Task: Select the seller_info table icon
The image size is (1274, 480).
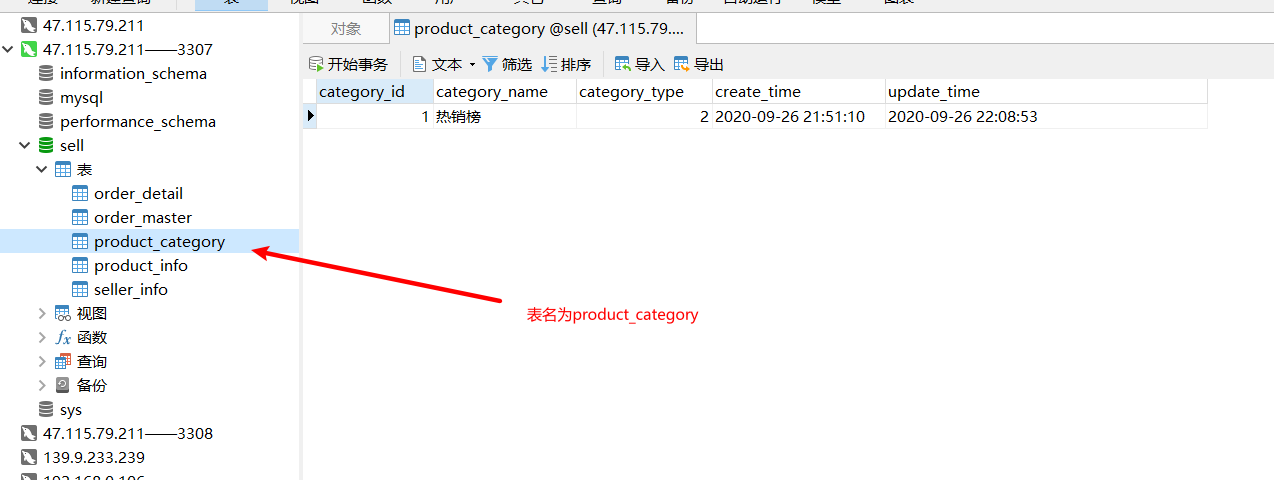Action: tap(80, 289)
